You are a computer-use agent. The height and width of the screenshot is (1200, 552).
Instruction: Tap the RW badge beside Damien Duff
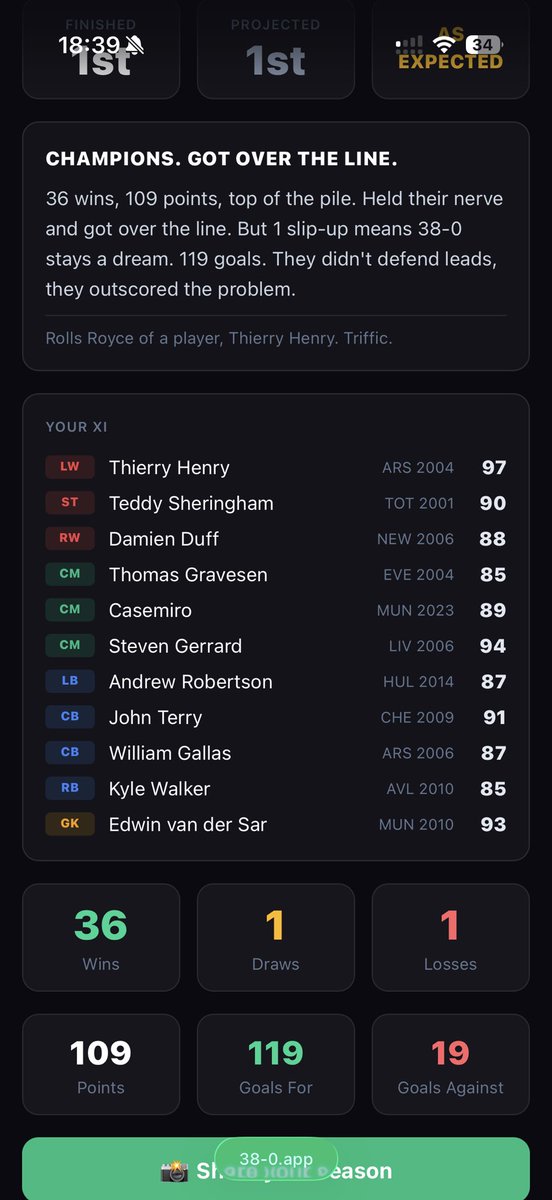point(70,538)
